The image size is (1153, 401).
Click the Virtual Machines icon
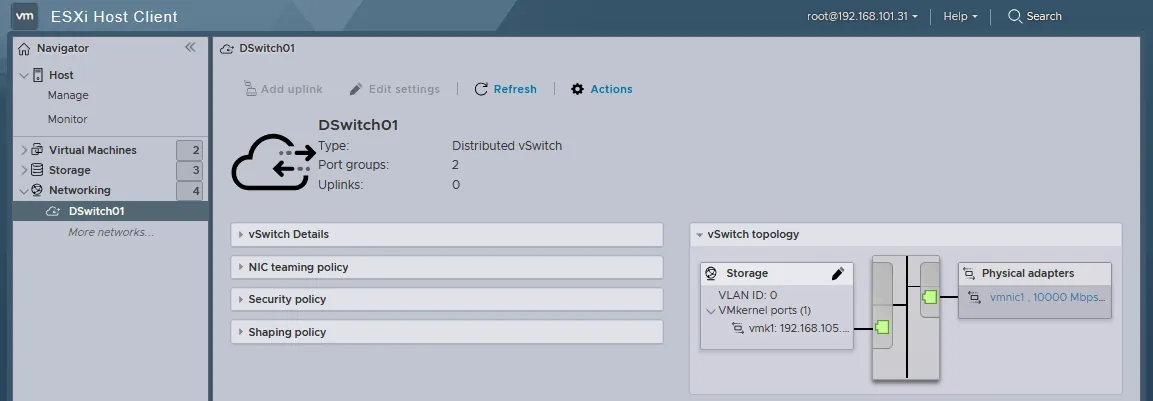[37, 150]
